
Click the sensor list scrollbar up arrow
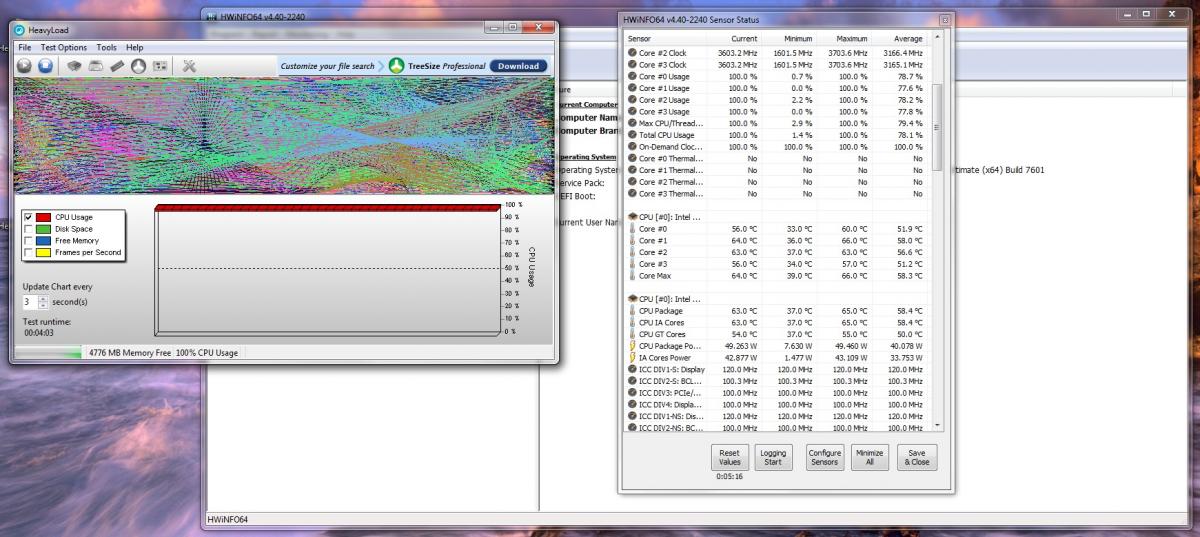937,38
